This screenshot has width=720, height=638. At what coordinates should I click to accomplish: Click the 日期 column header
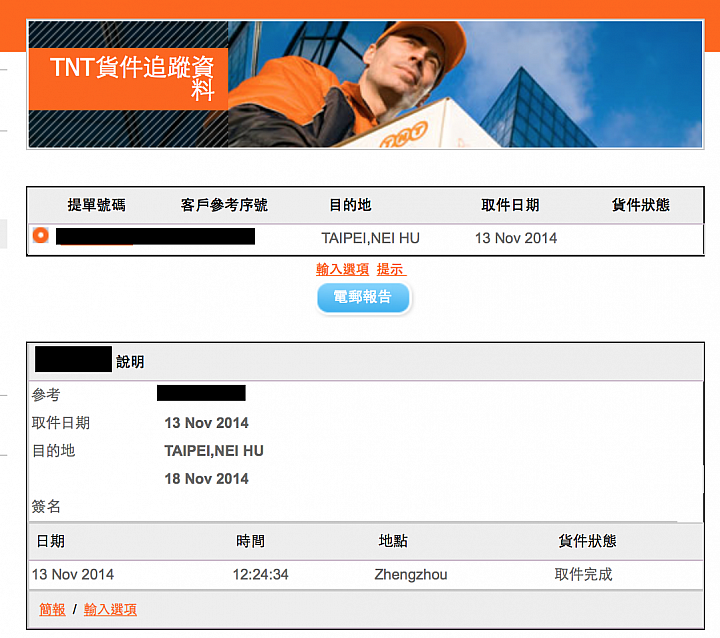51,541
